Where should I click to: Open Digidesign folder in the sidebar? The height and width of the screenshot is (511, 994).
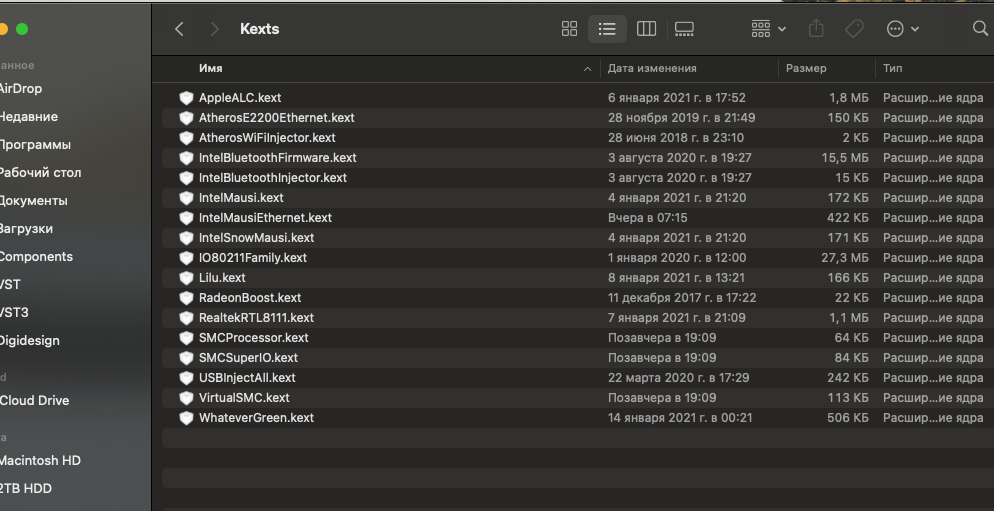29,340
